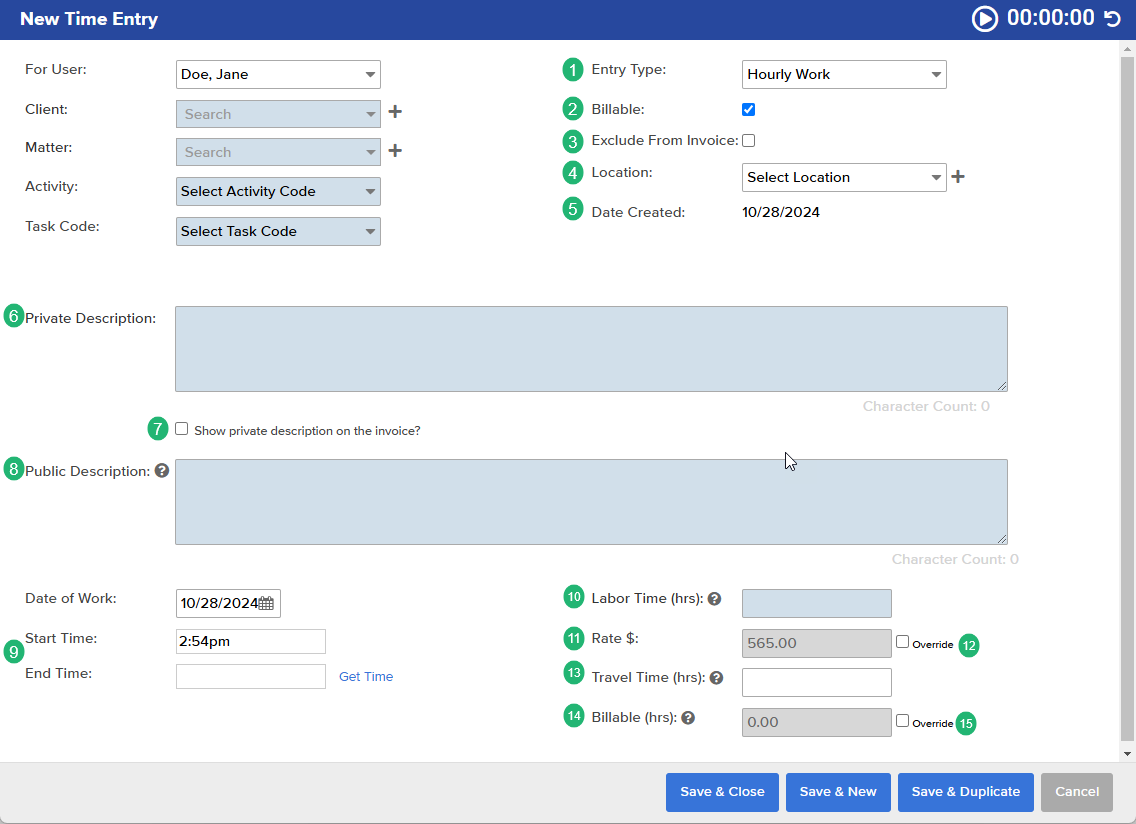Show private description on the invoice
Image resolution: width=1136 pixels, height=824 pixels.
(x=181, y=428)
